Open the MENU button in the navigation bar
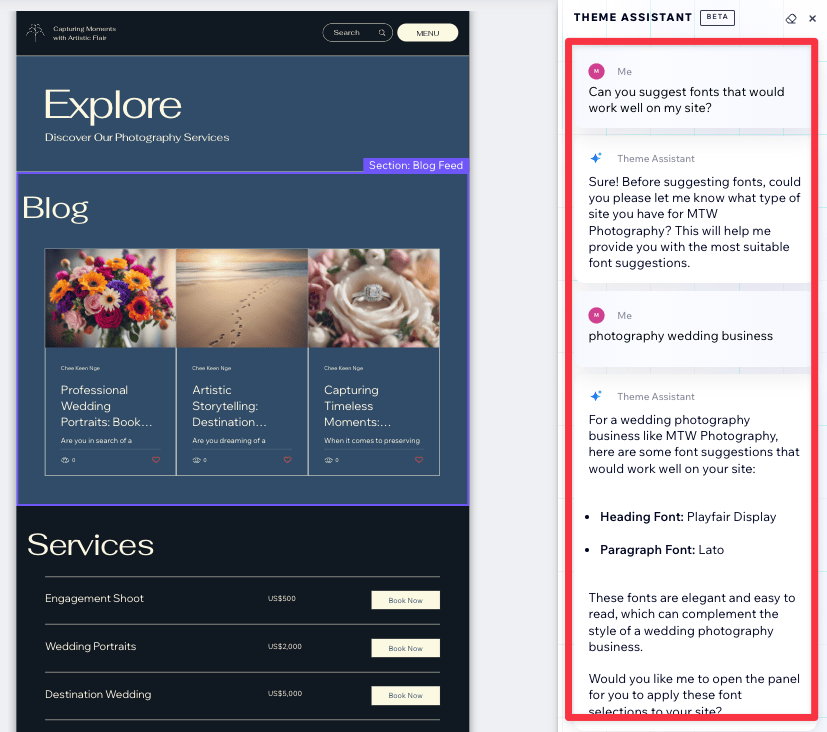This screenshot has width=827, height=732. 427,32
